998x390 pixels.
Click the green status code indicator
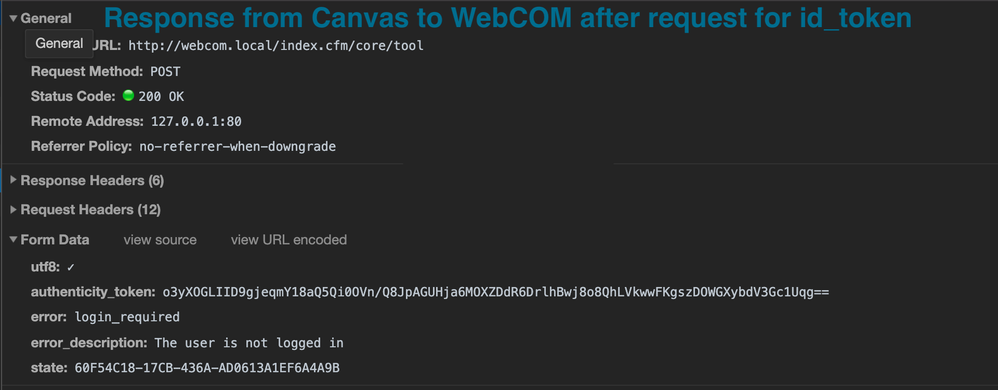coord(128,96)
